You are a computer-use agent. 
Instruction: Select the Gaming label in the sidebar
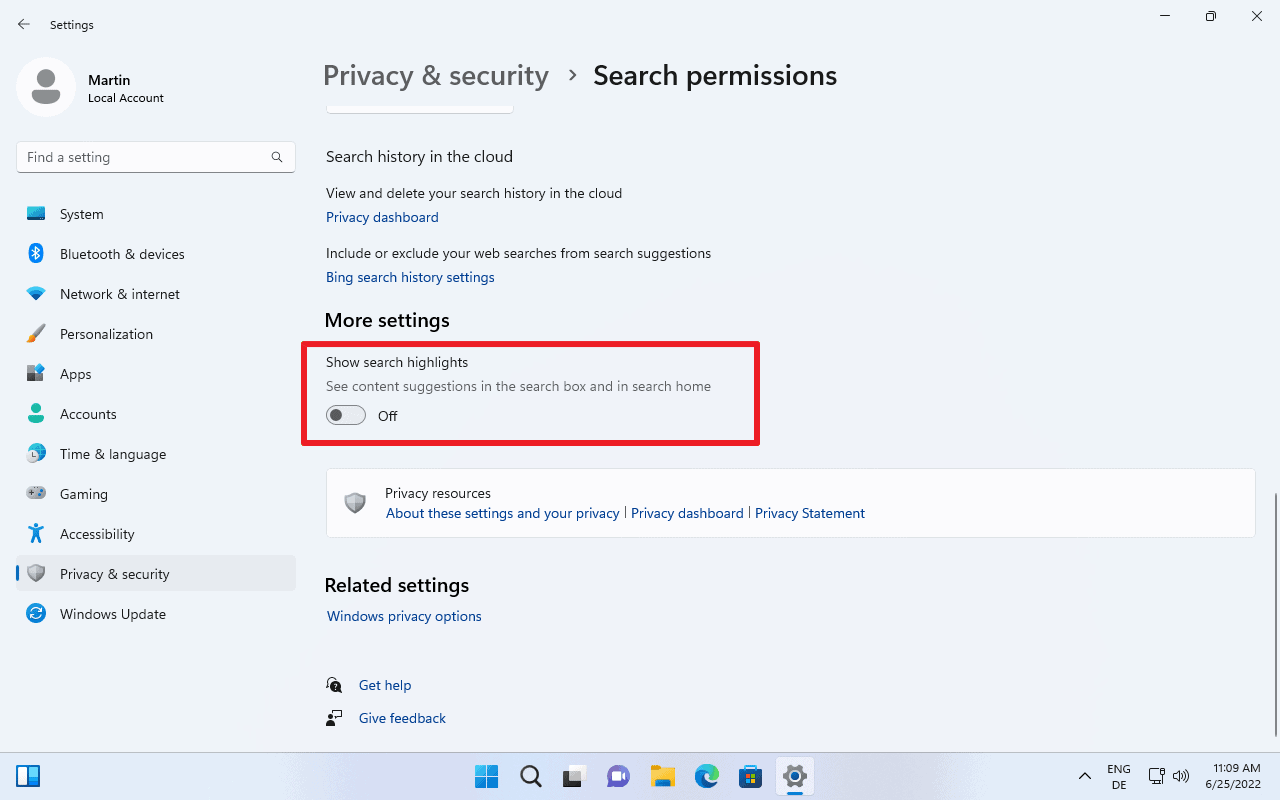[x=84, y=494]
